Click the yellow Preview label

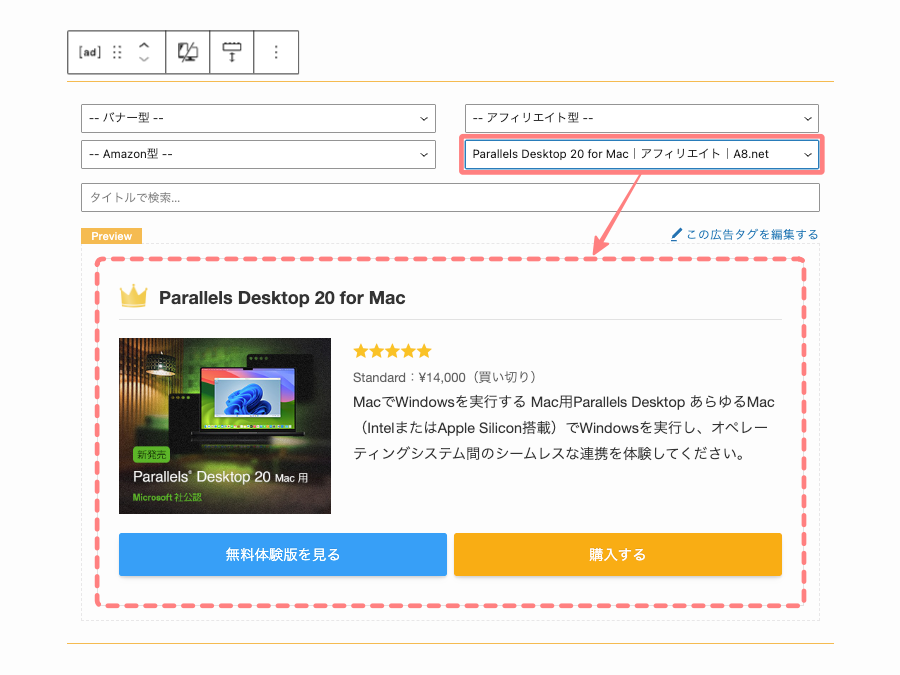point(111,236)
